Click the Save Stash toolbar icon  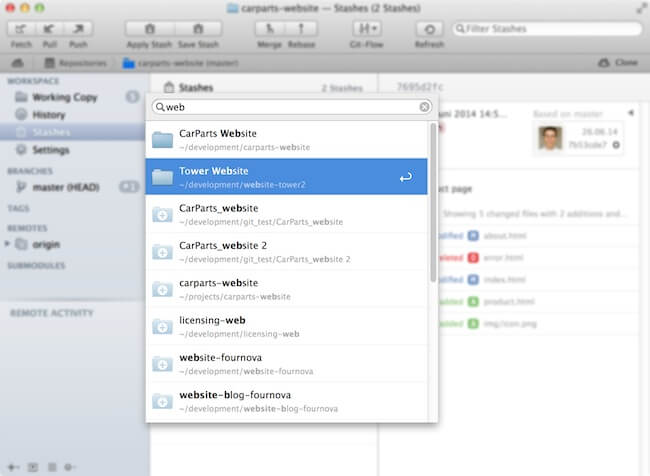[x=198, y=29]
